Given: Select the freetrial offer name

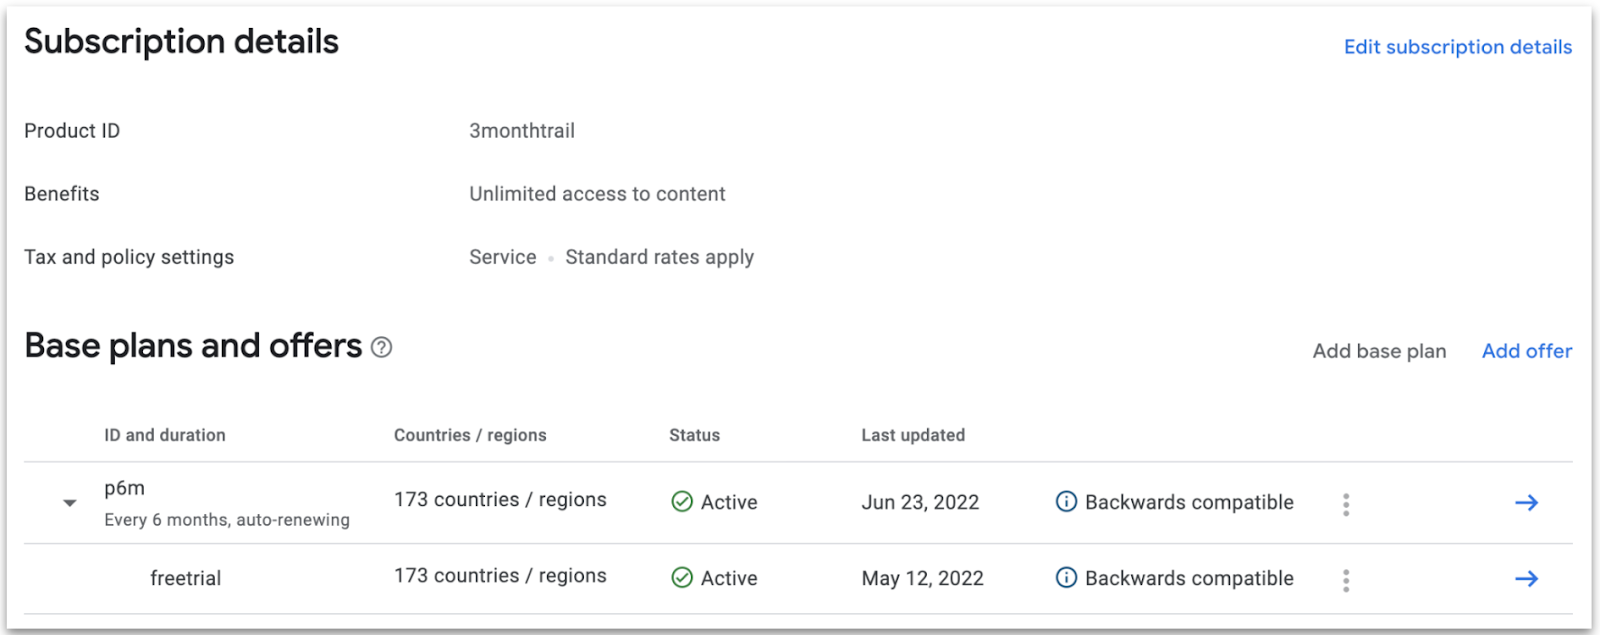Looking at the screenshot, I should 186,578.
